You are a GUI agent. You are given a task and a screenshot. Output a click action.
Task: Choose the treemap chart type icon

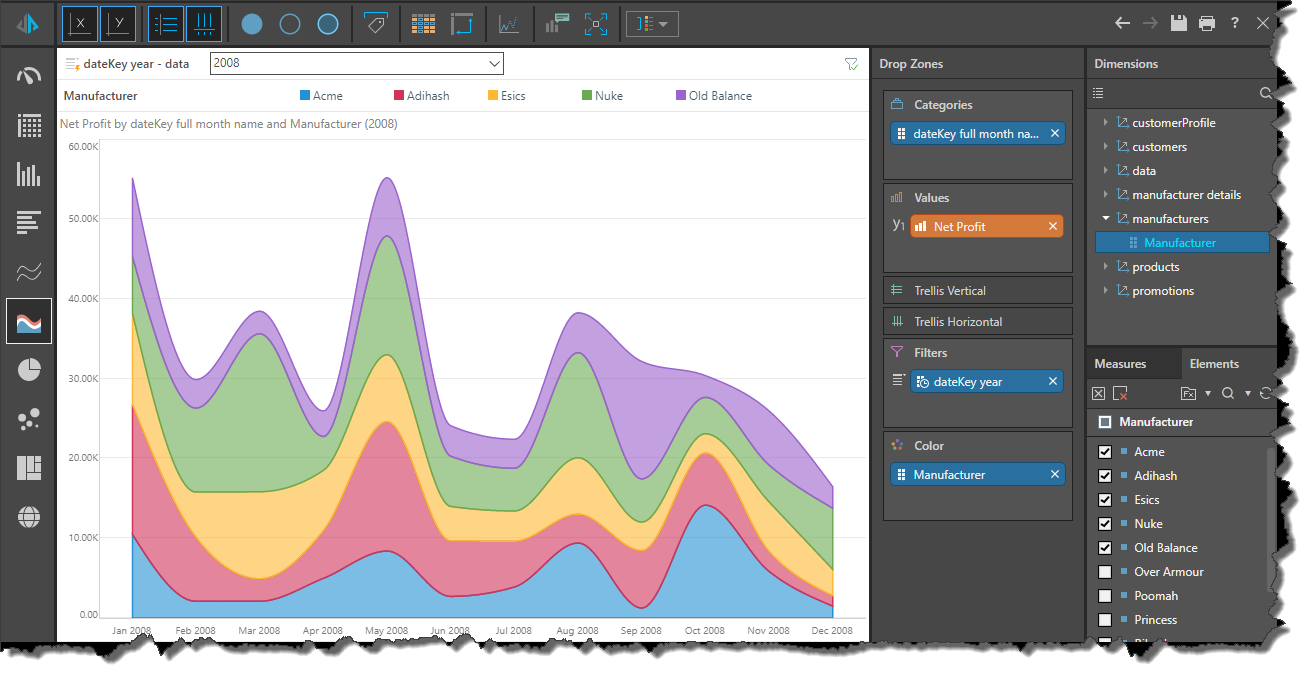point(29,468)
